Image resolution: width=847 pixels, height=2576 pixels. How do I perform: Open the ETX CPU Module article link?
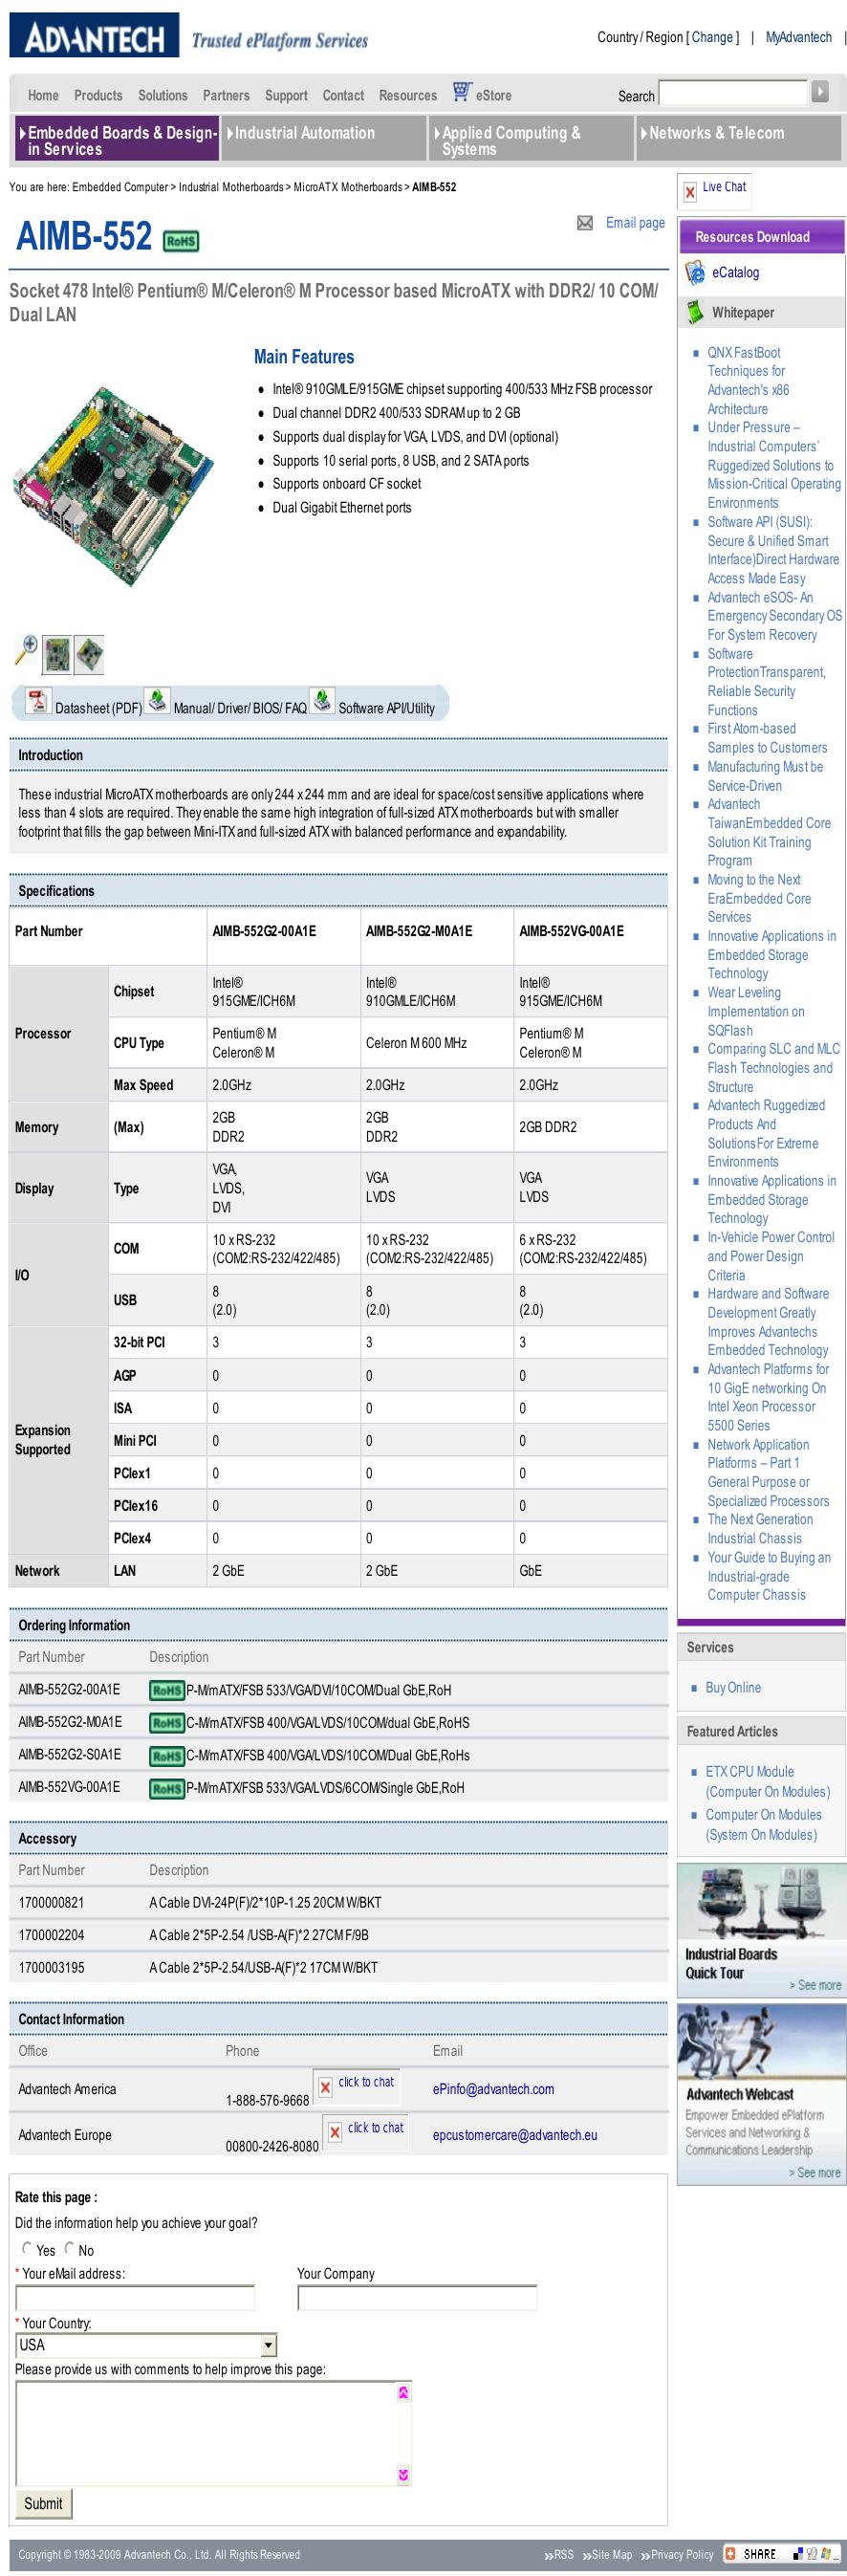(x=768, y=1781)
